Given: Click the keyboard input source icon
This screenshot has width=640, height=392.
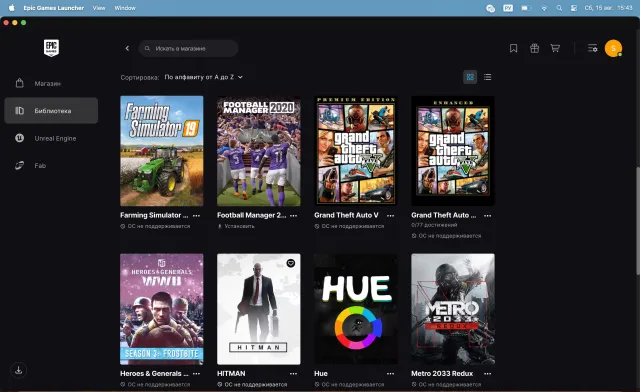Looking at the screenshot, I should (508, 8).
